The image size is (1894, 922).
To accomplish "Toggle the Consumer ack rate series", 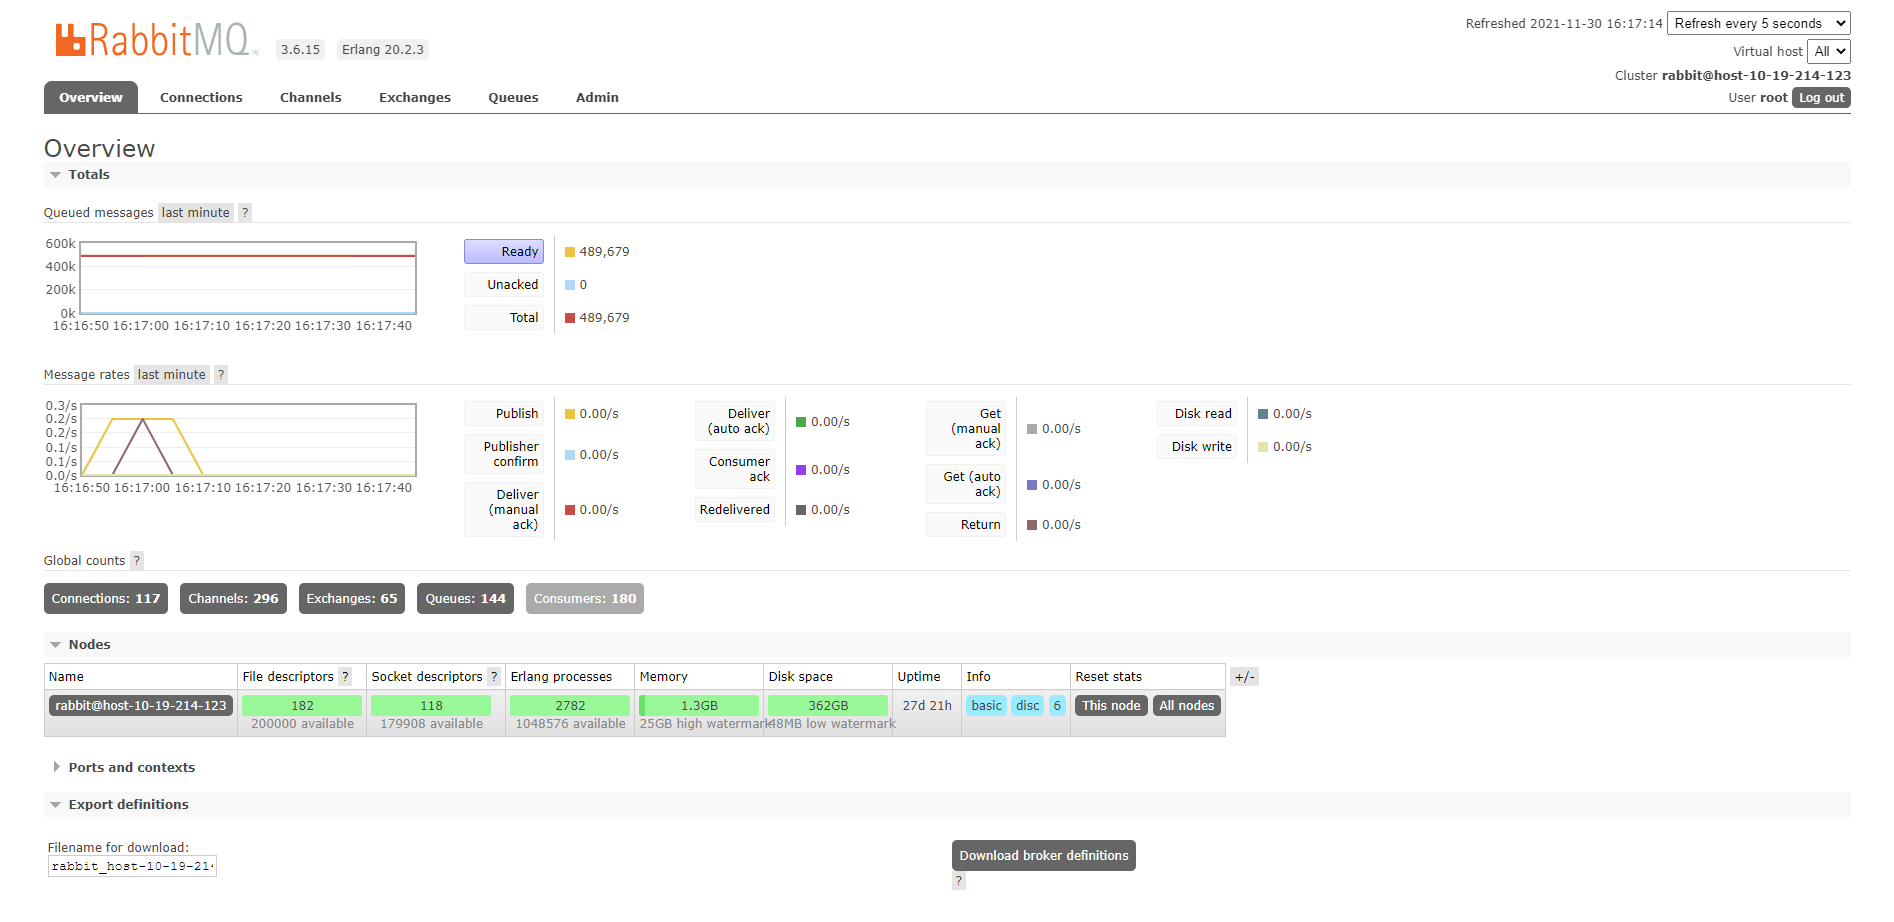I will coord(735,469).
